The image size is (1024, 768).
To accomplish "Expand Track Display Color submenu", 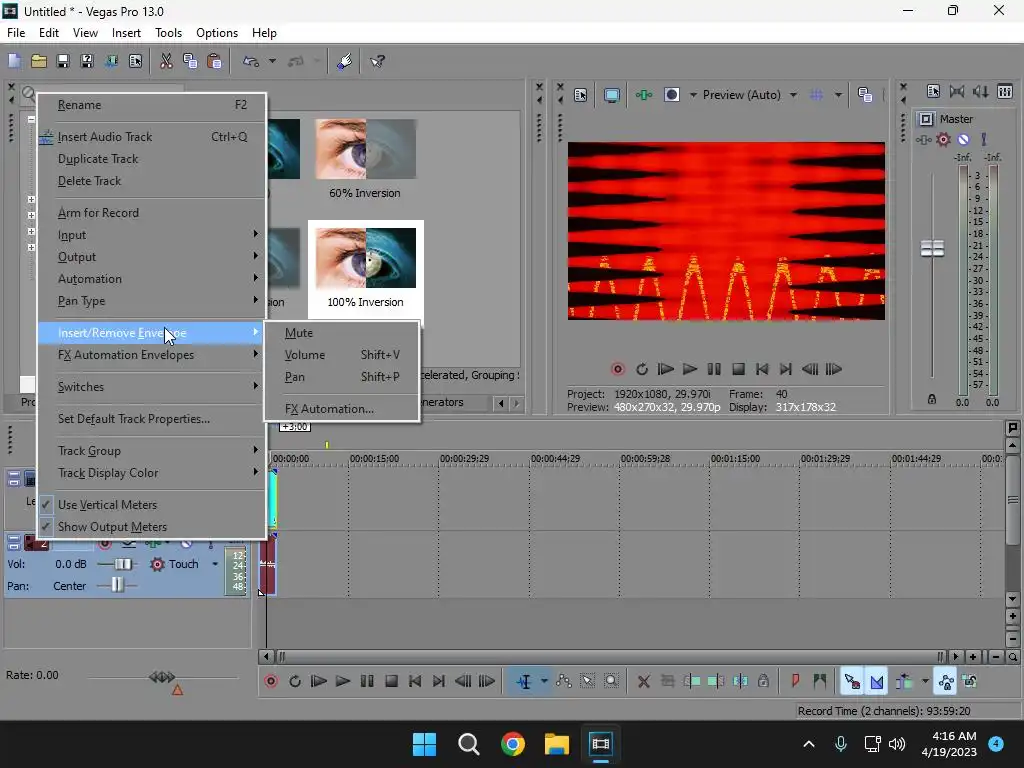I will click(152, 473).
